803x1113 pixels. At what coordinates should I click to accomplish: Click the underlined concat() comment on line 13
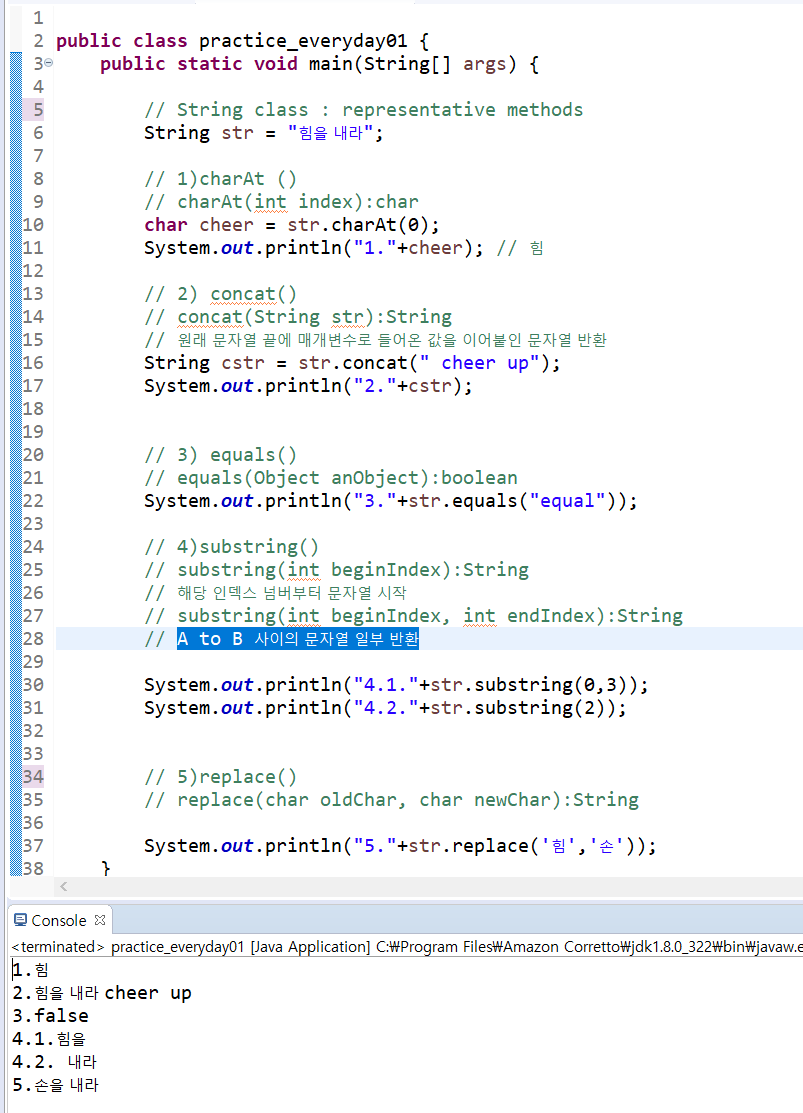pyautogui.click(x=253, y=294)
